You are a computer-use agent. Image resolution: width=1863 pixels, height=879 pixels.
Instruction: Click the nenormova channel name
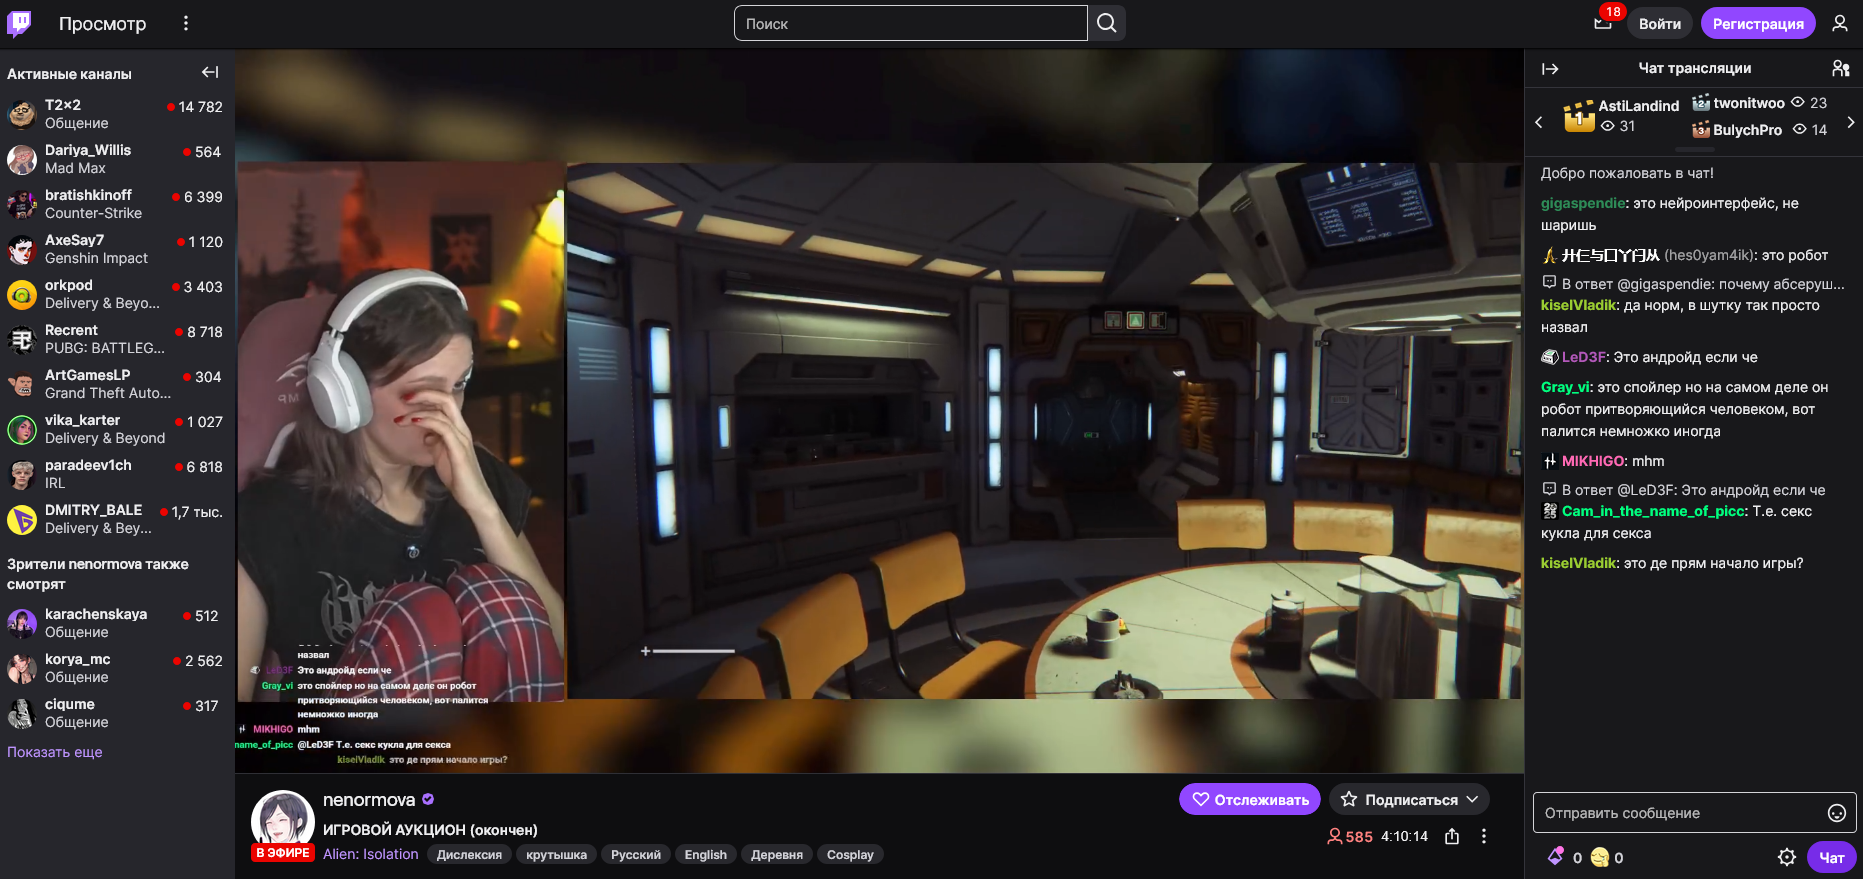(x=369, y=799)
